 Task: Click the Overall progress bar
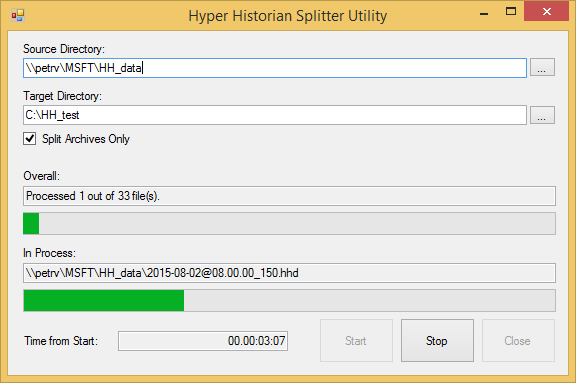click(x=289, y=223)
